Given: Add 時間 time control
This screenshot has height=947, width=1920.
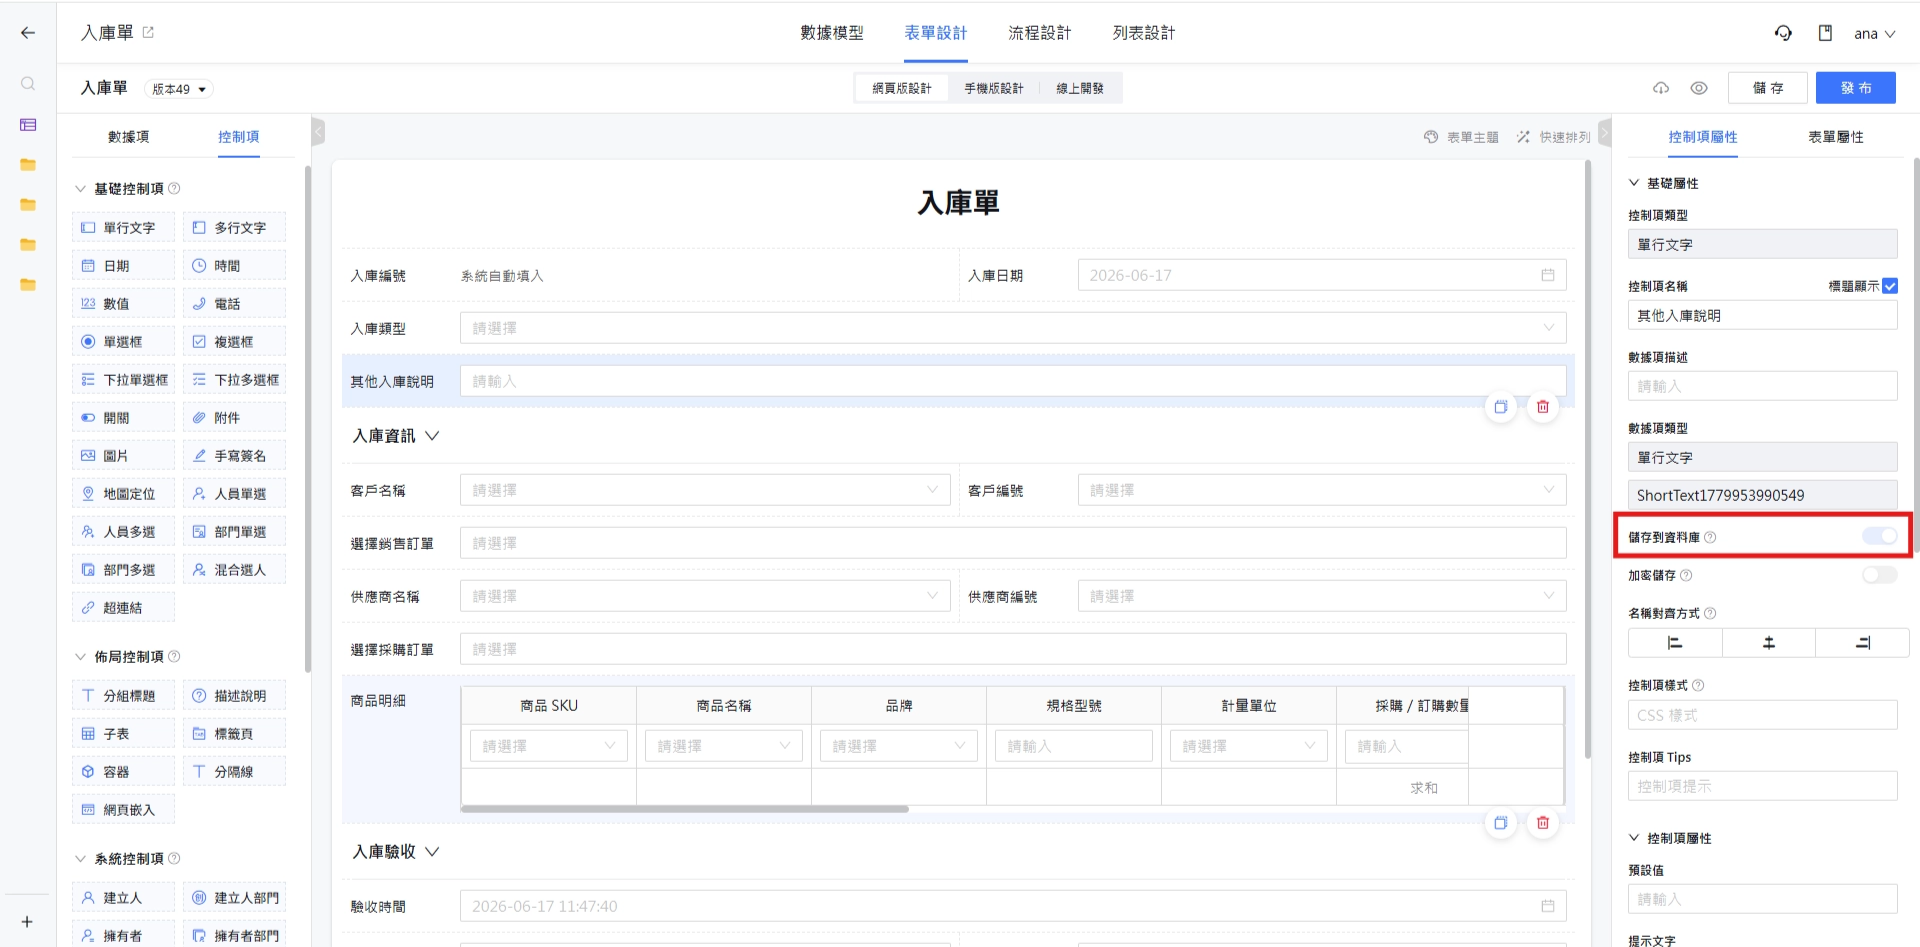Looking at the screenshot, I should pos(234,266).
